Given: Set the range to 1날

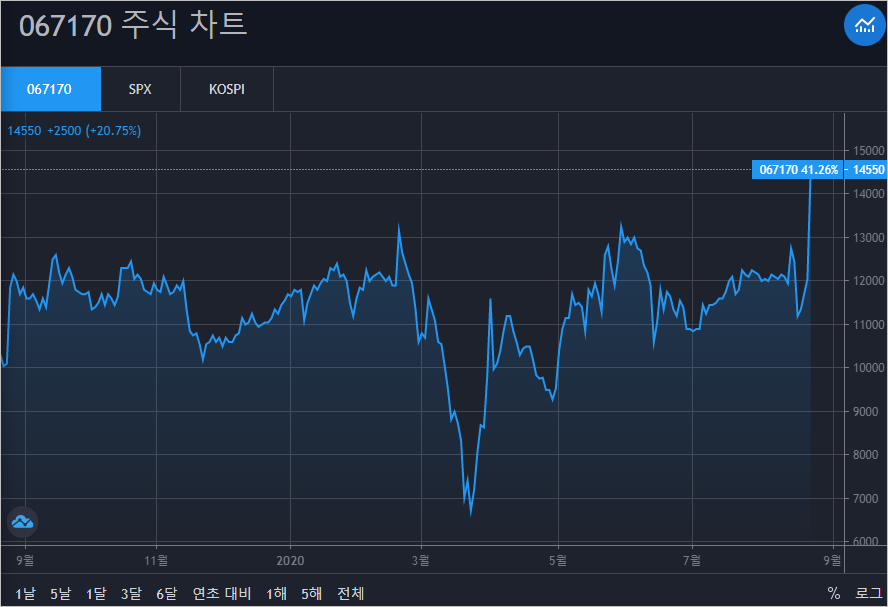Looking at the screenshot, I should pos(25,593).
